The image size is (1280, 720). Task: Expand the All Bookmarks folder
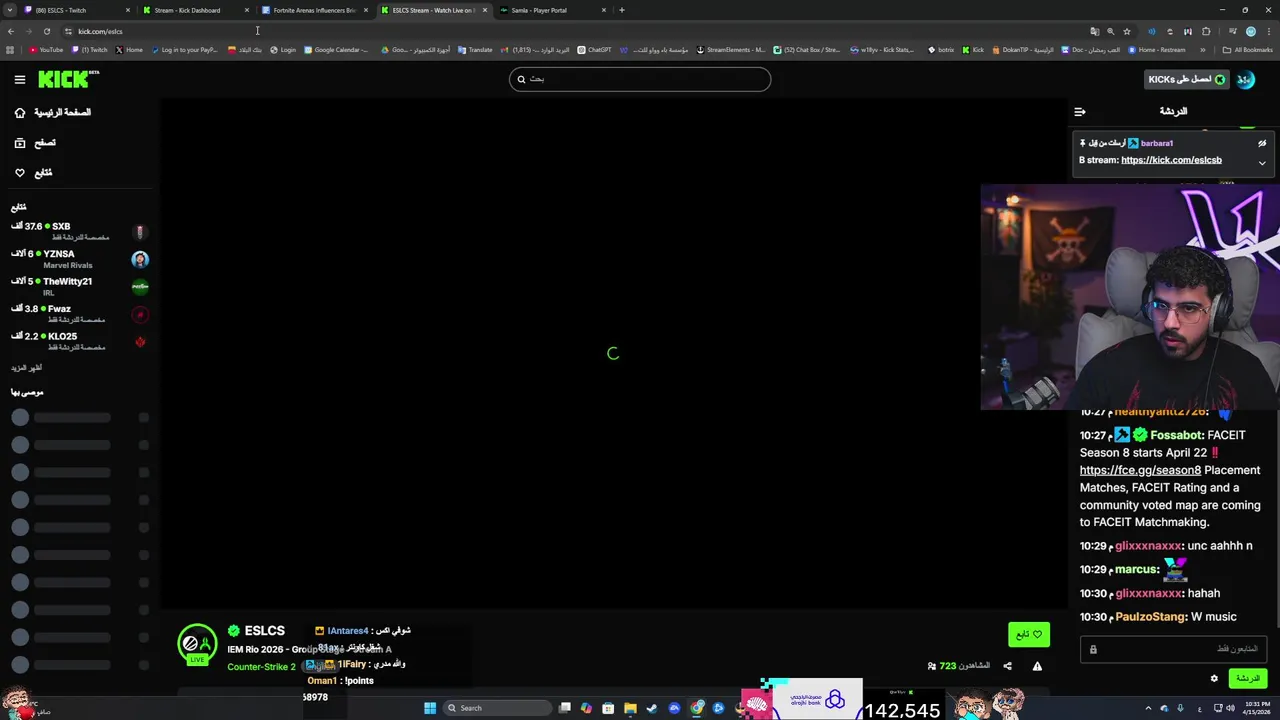(x=1248, y=50)
